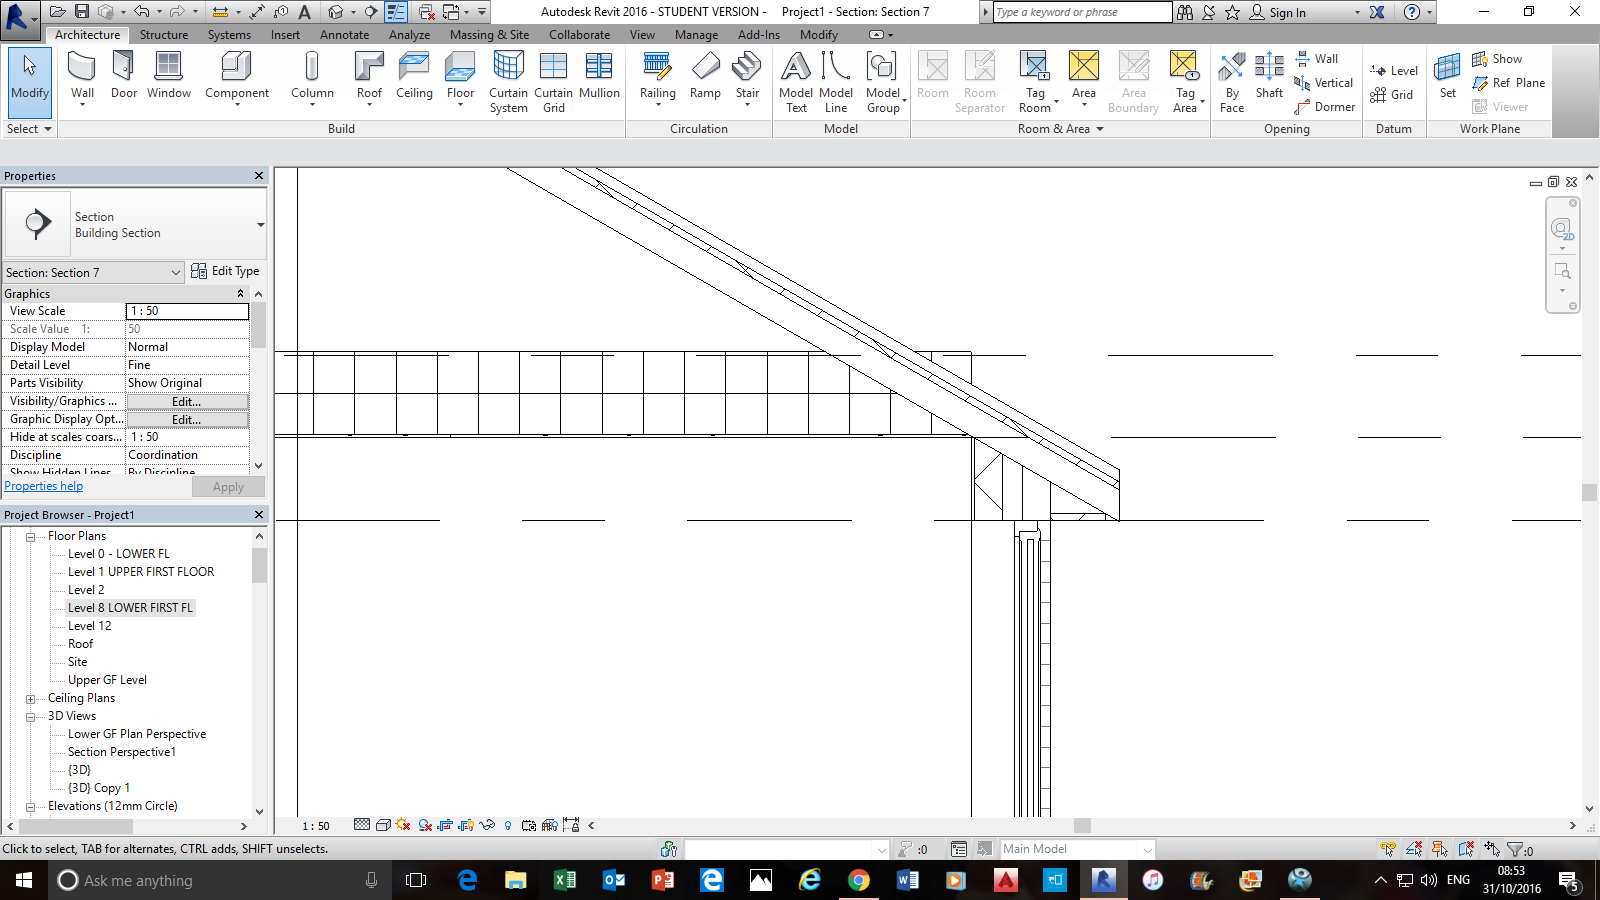Activate the Model Text tool

(796, 82)
